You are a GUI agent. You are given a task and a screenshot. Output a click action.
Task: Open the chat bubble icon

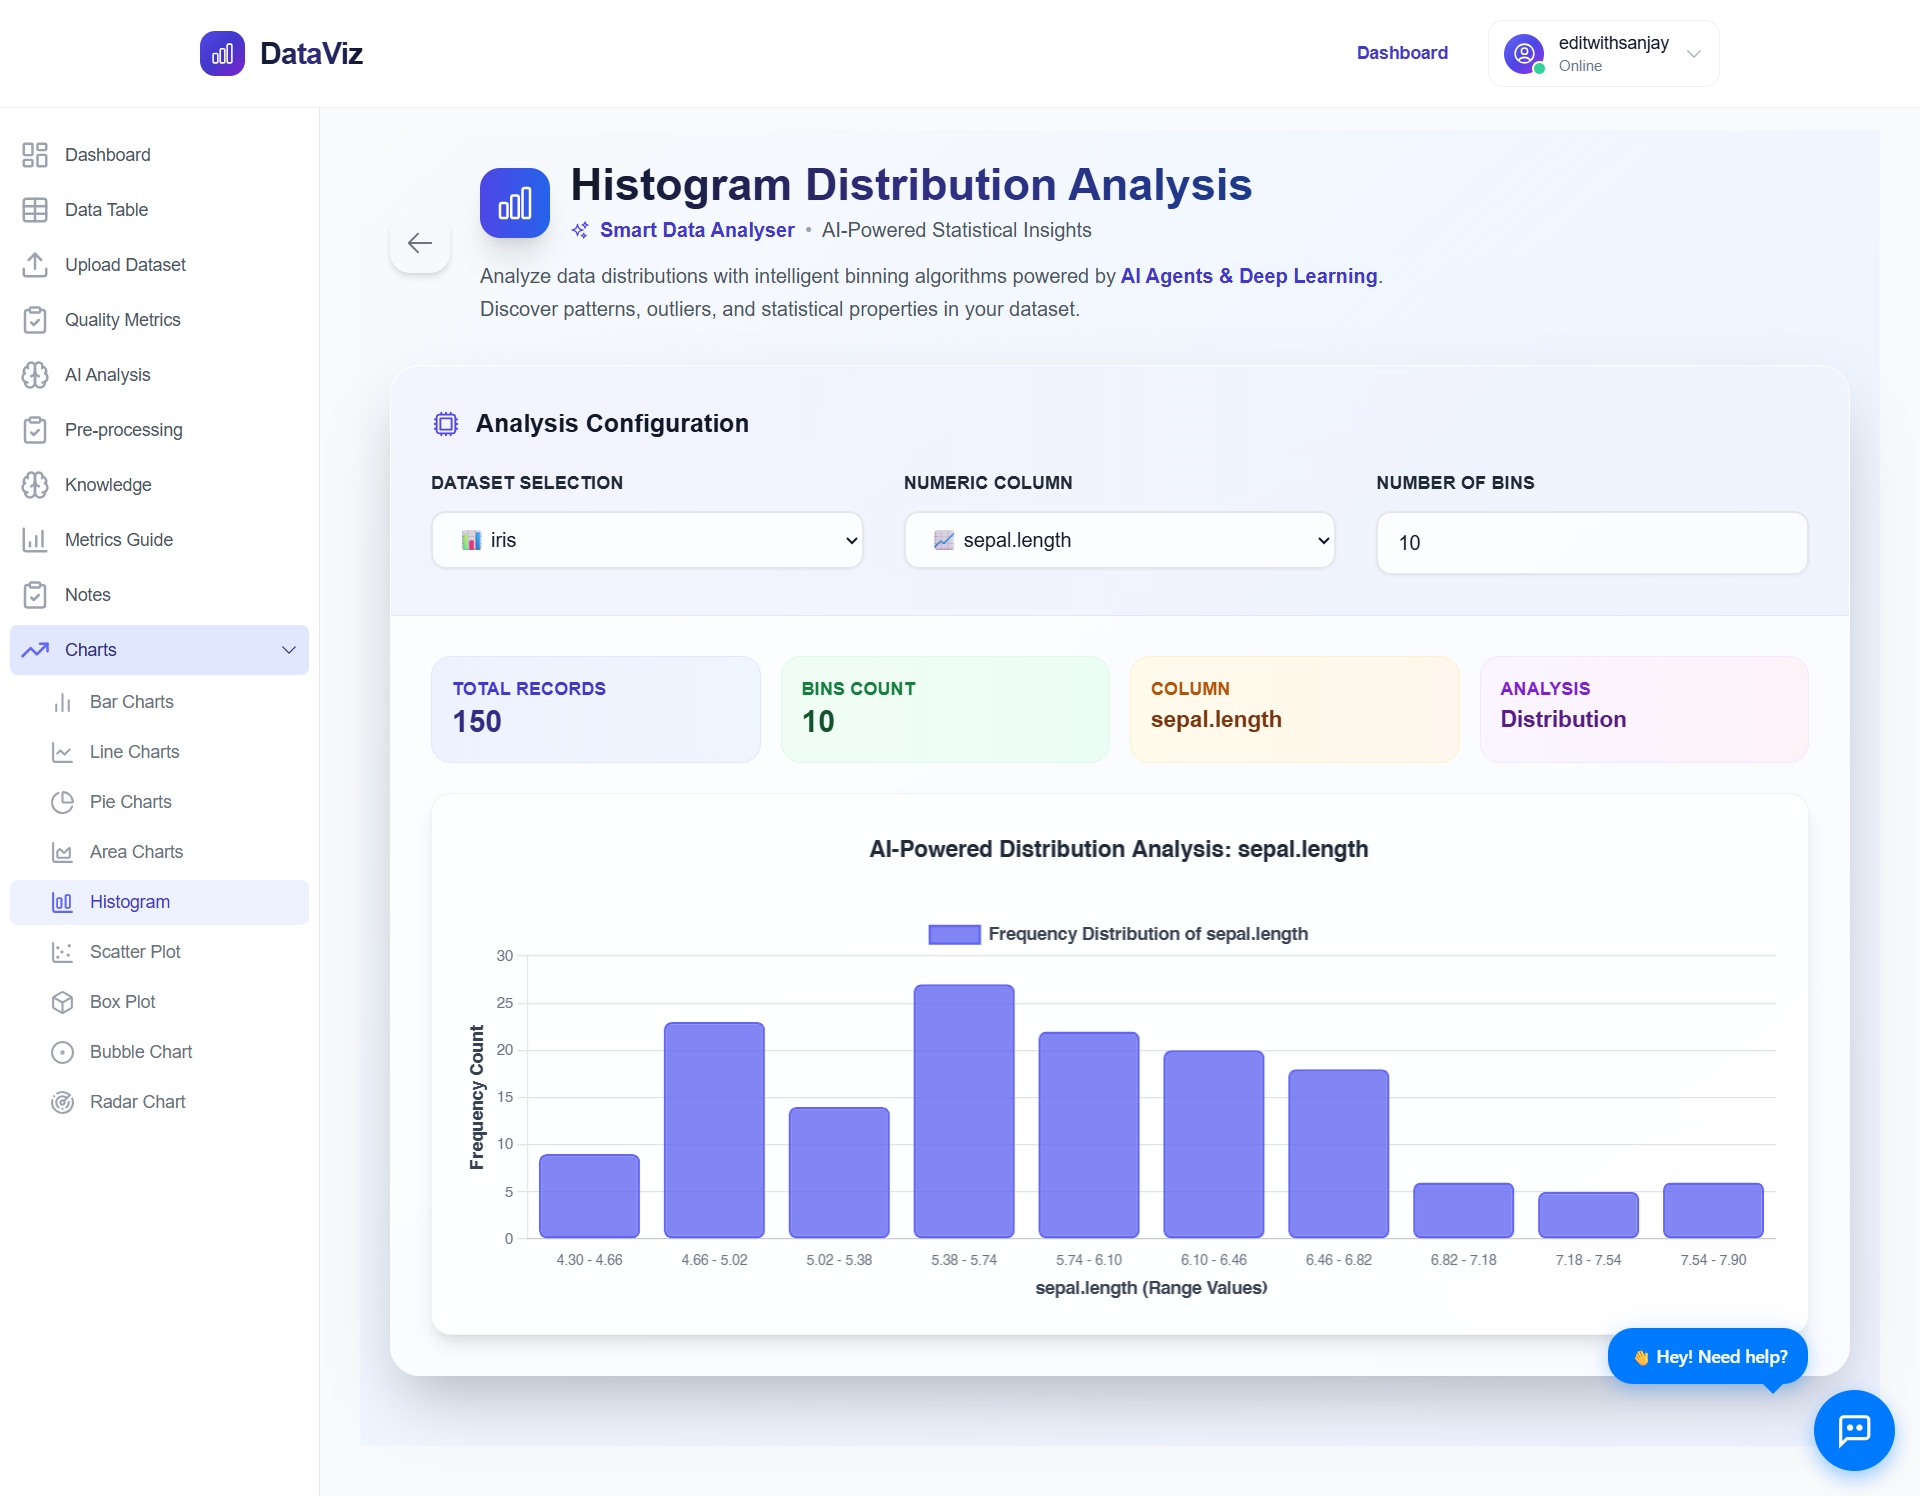pos(1853,1430)
